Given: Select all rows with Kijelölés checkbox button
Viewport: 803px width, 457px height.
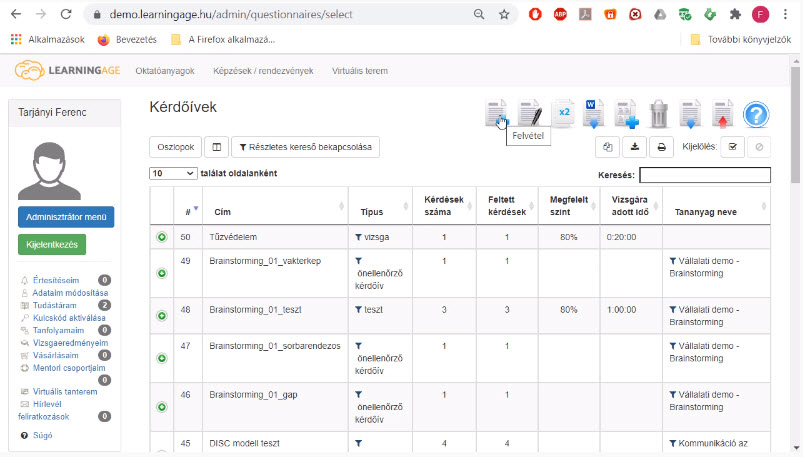Looking at the screenshot, I should [x=732, y=147].
